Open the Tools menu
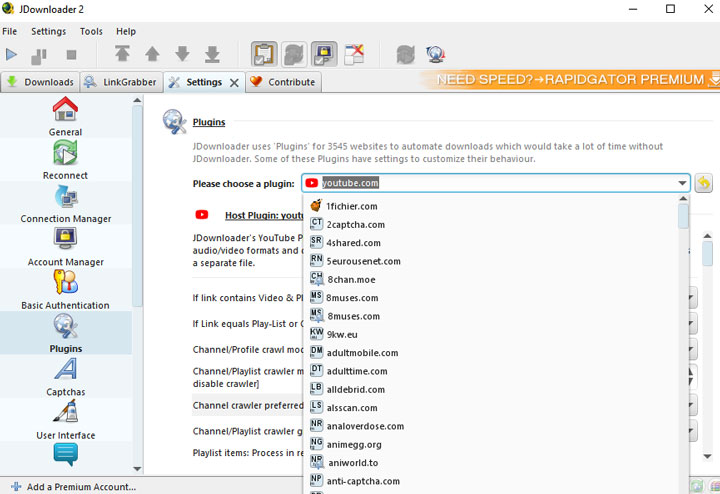Screen dimensions: 720x494 point(91,31)
